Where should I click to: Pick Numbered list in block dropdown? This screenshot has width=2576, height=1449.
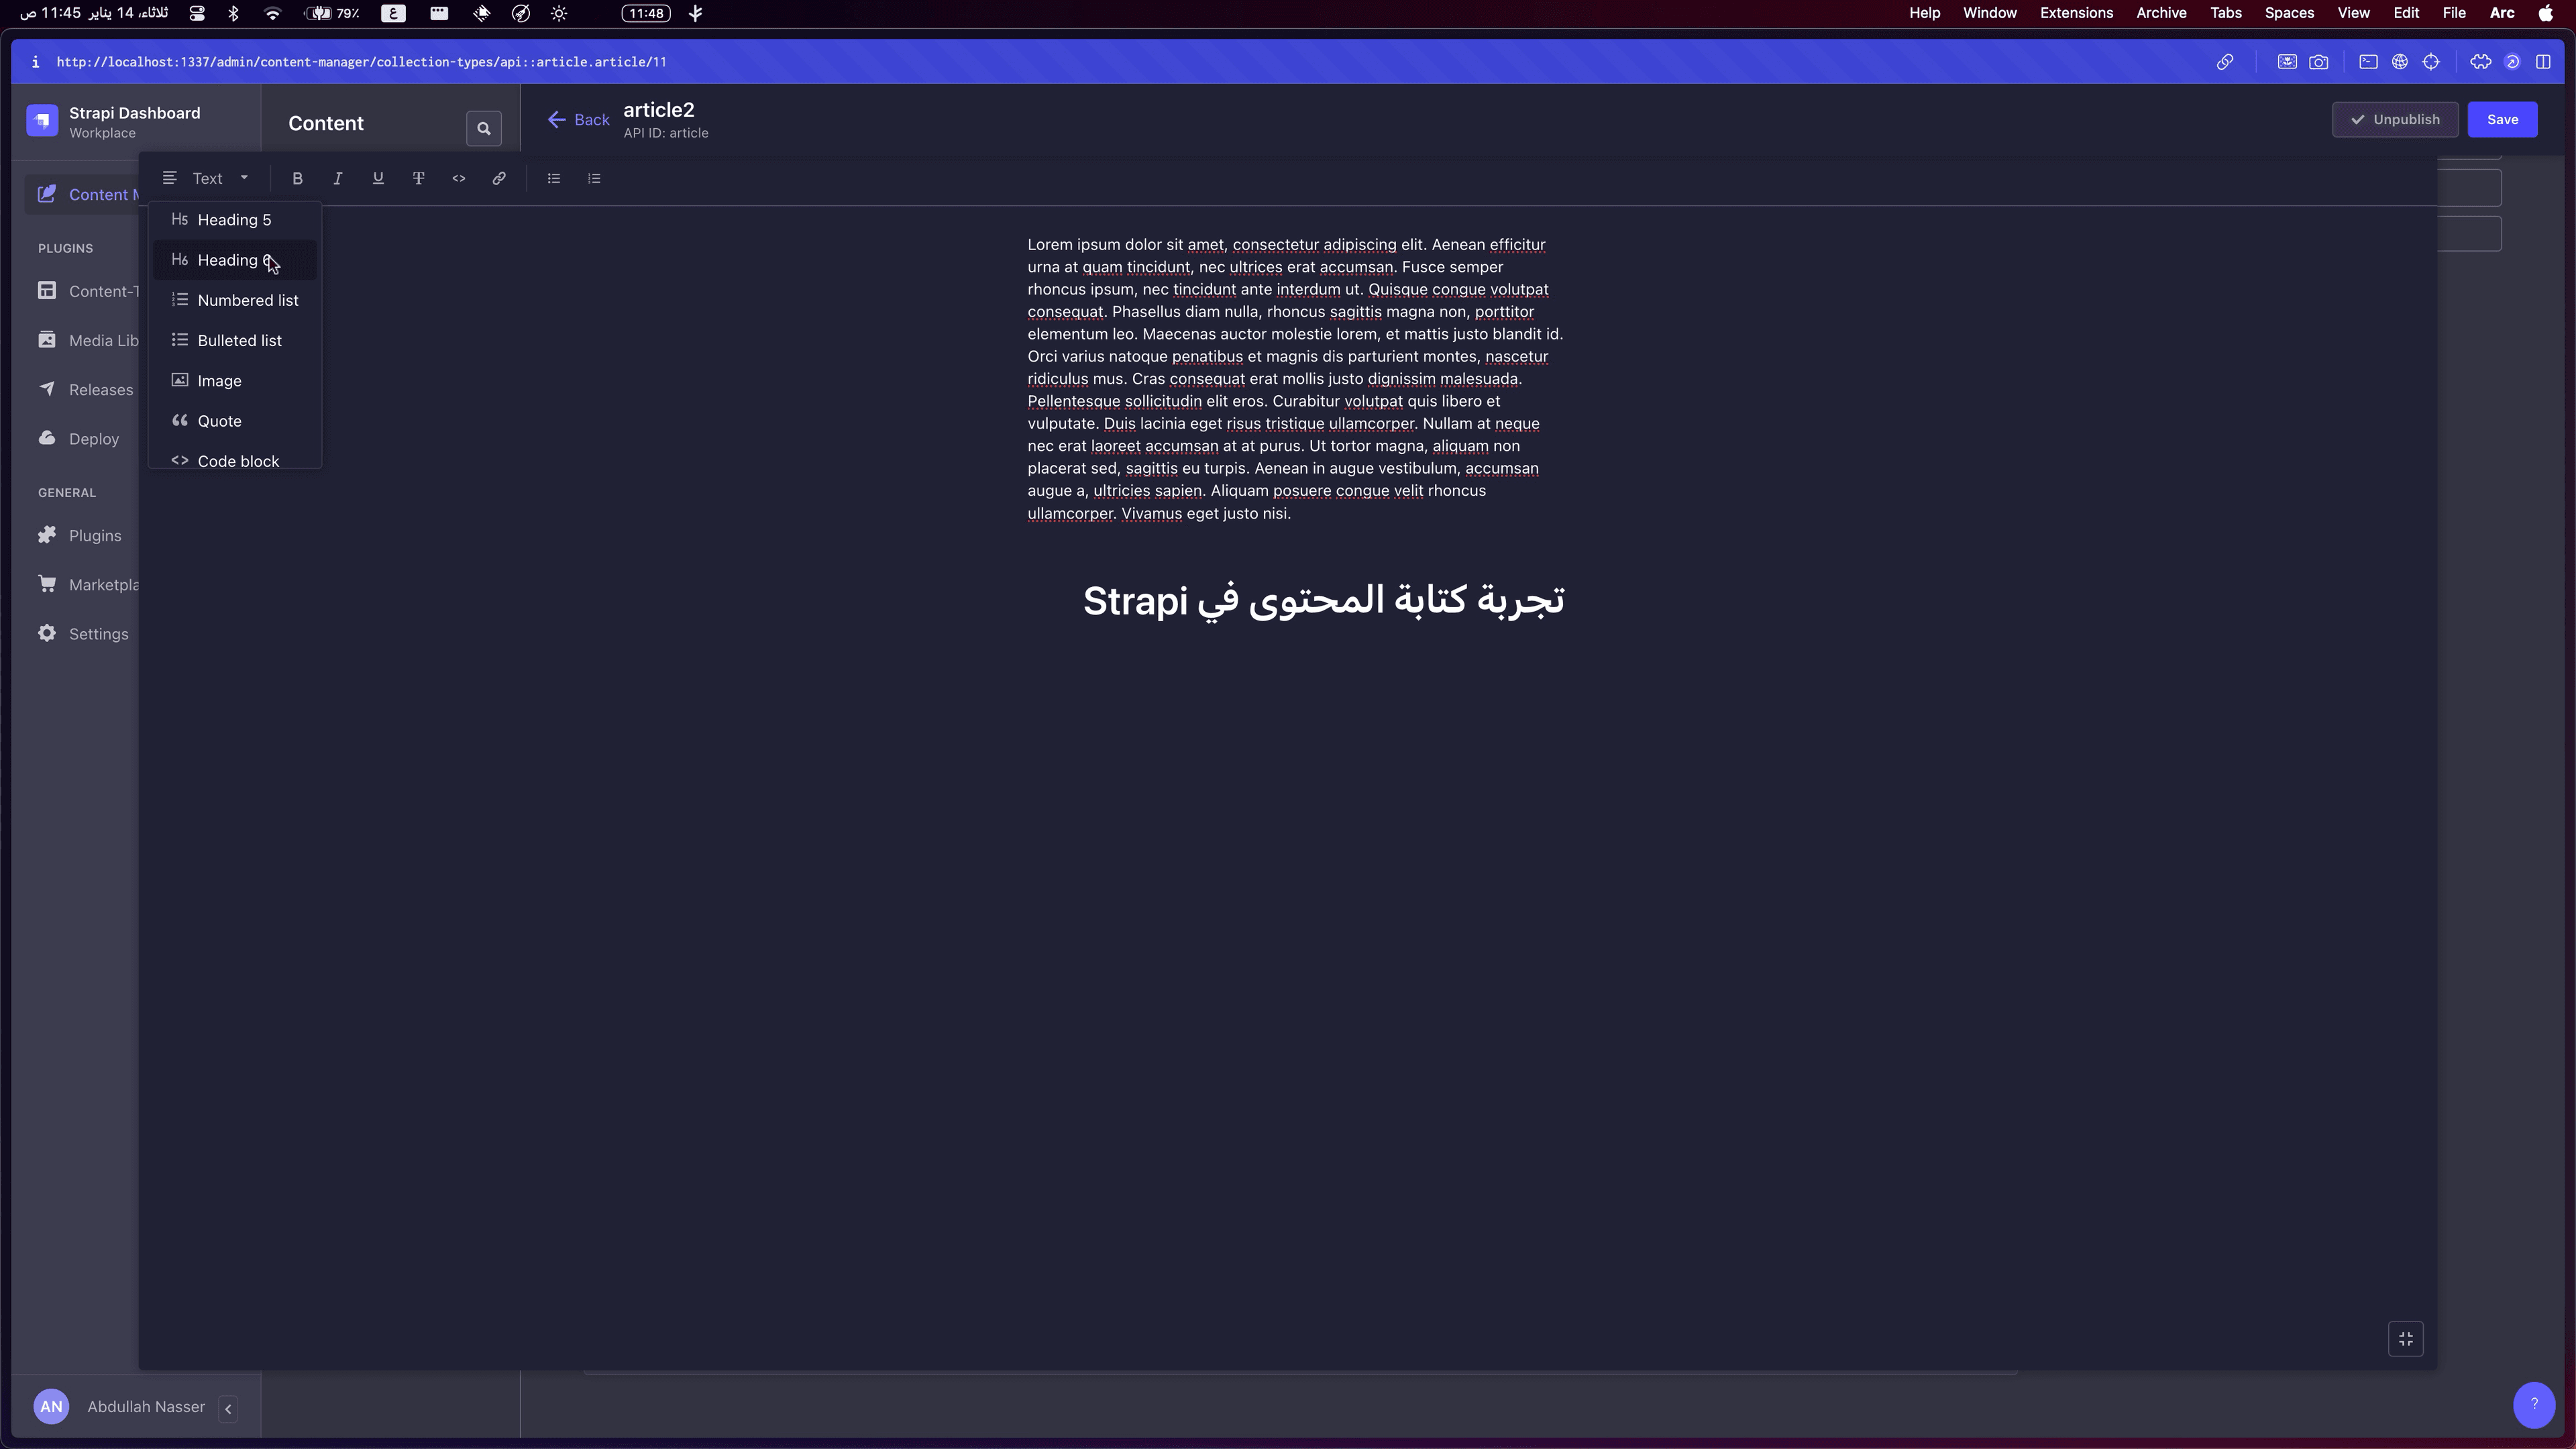pyautogui.click(x=247, y=301)
